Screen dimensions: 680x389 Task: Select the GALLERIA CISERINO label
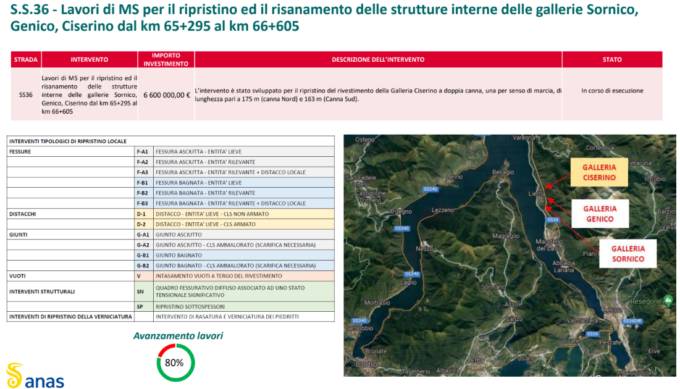coord(599,172)
